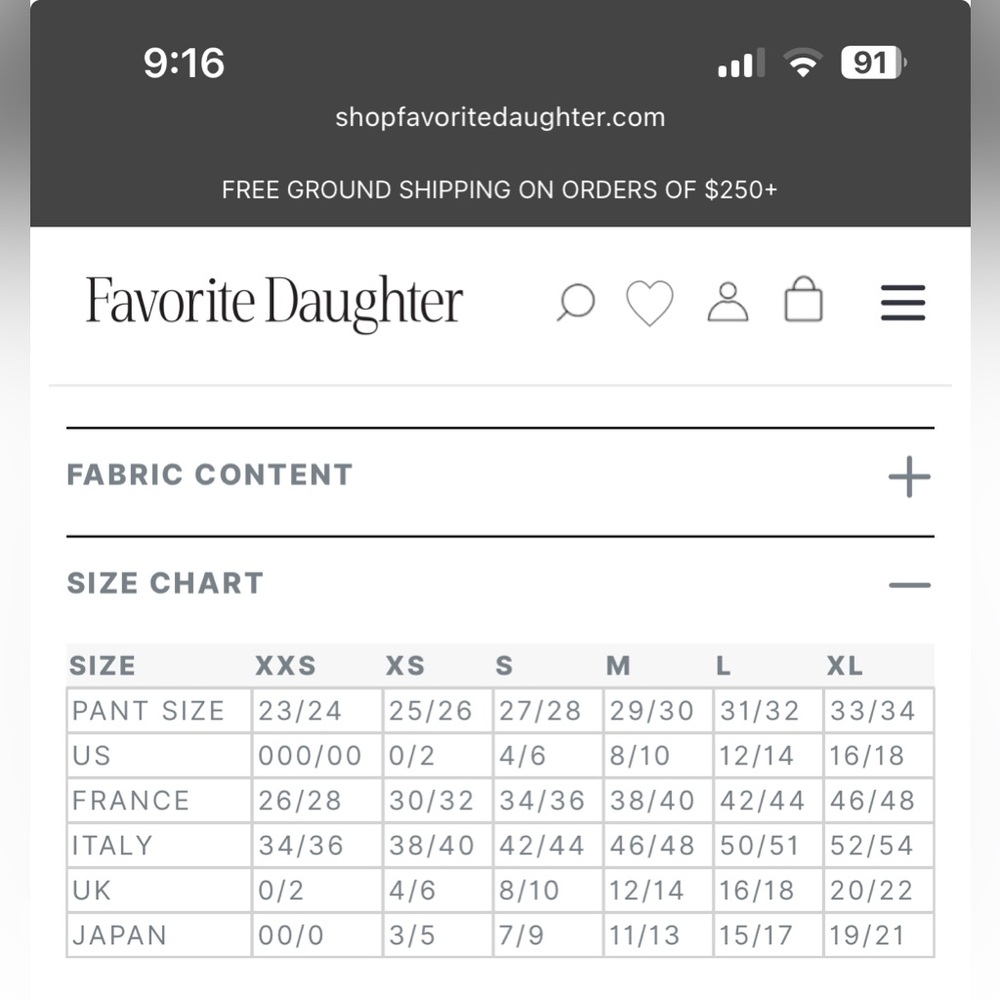Open the wishlist heart icon
This screenshot has width=1000, height=1000.
coord(649,303)
